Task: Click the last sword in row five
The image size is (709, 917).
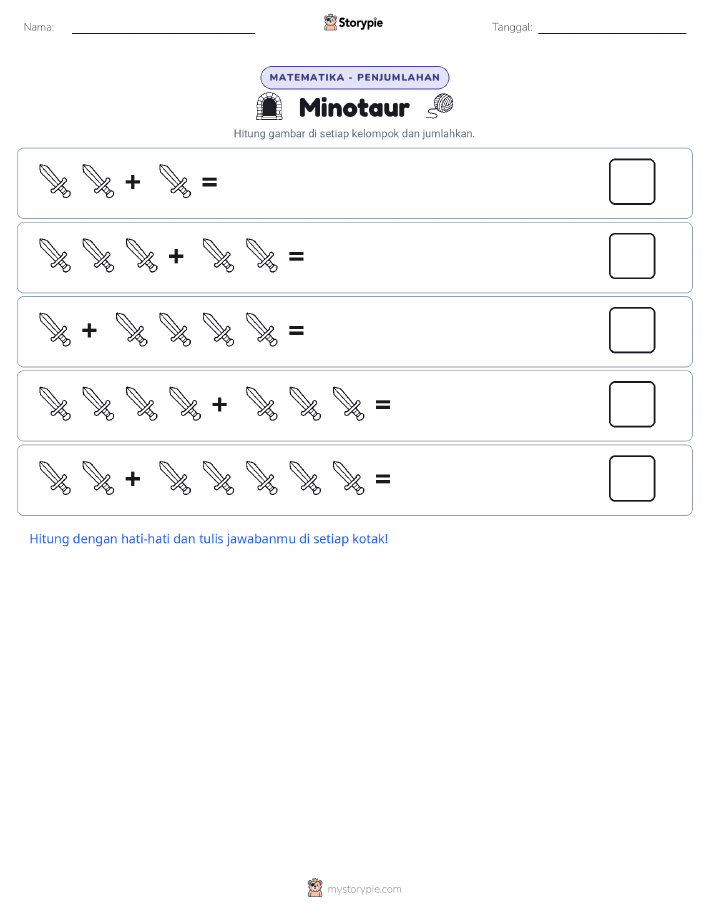Action: [349, 478]
